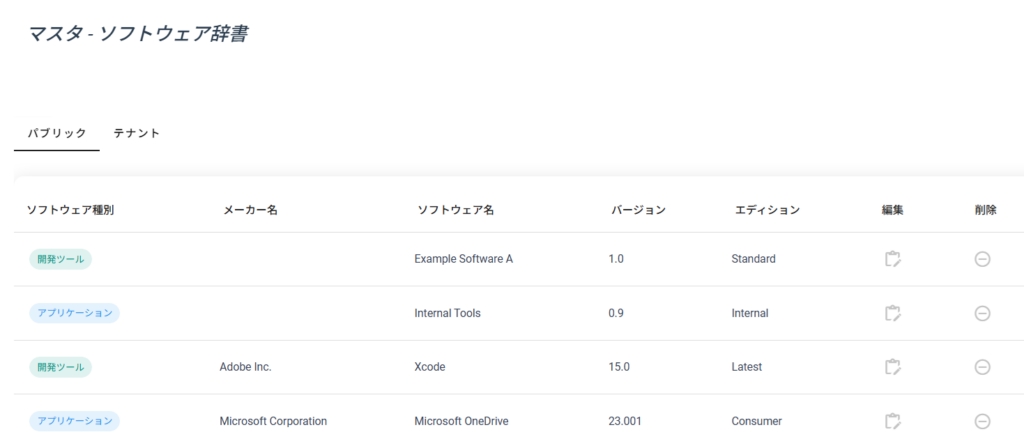Image resolution: width=1024 pixels, height=448 pixels.
Task: Open edit icon for Internal Tools
Action: point(893,313)
